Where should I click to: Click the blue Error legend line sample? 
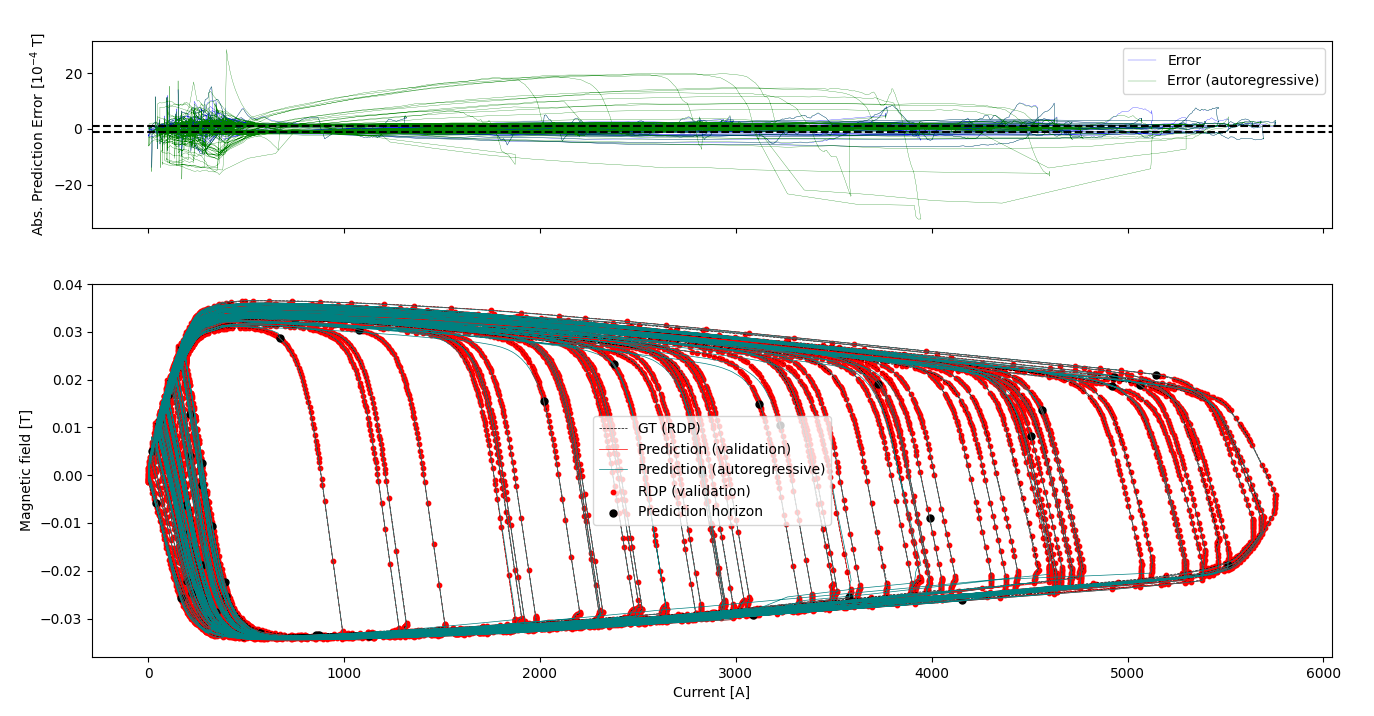pos(1144,61)
